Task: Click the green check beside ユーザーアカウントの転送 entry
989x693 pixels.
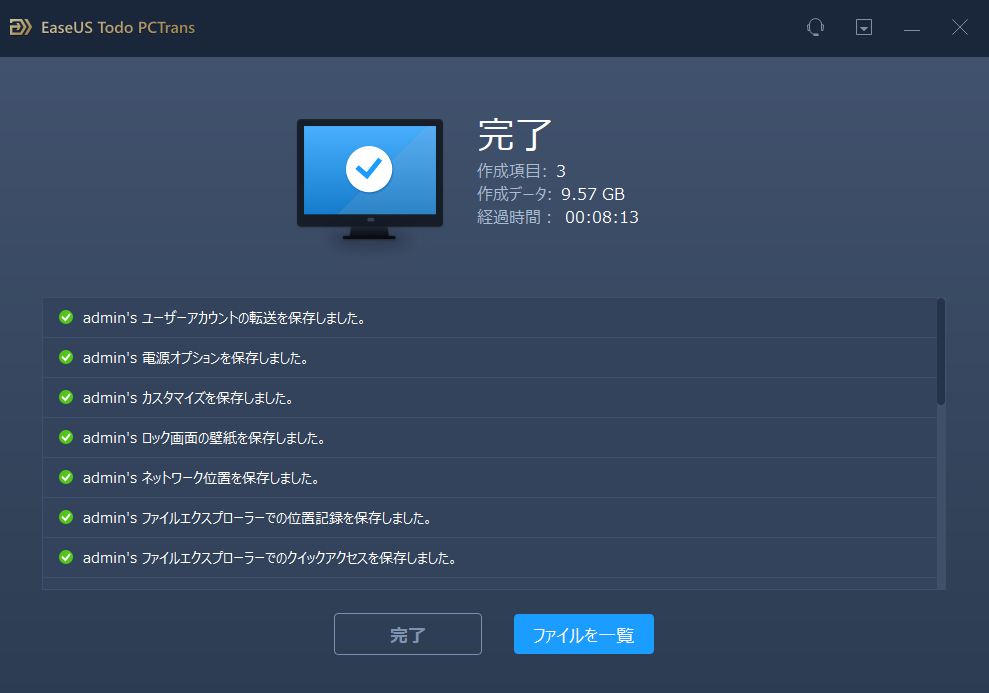Action: (65, 317)
